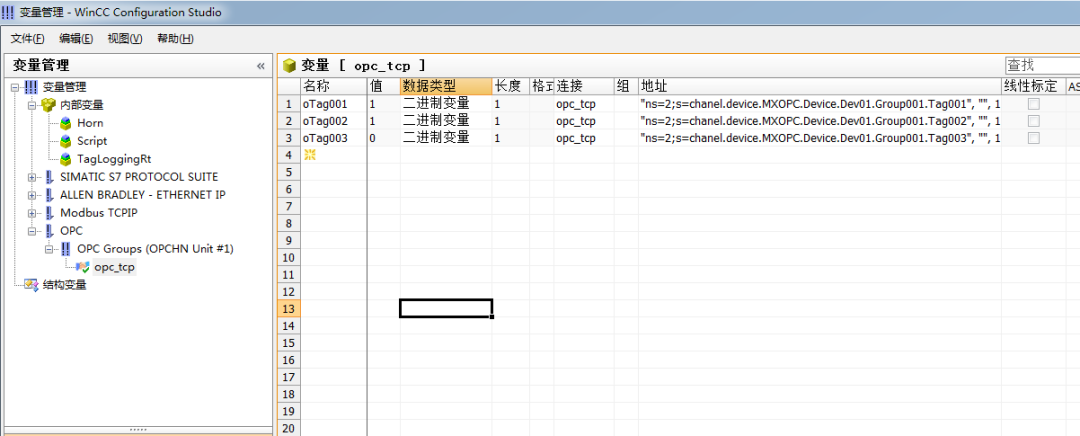Click the 线性标定 column header

tap(1032, 86)
